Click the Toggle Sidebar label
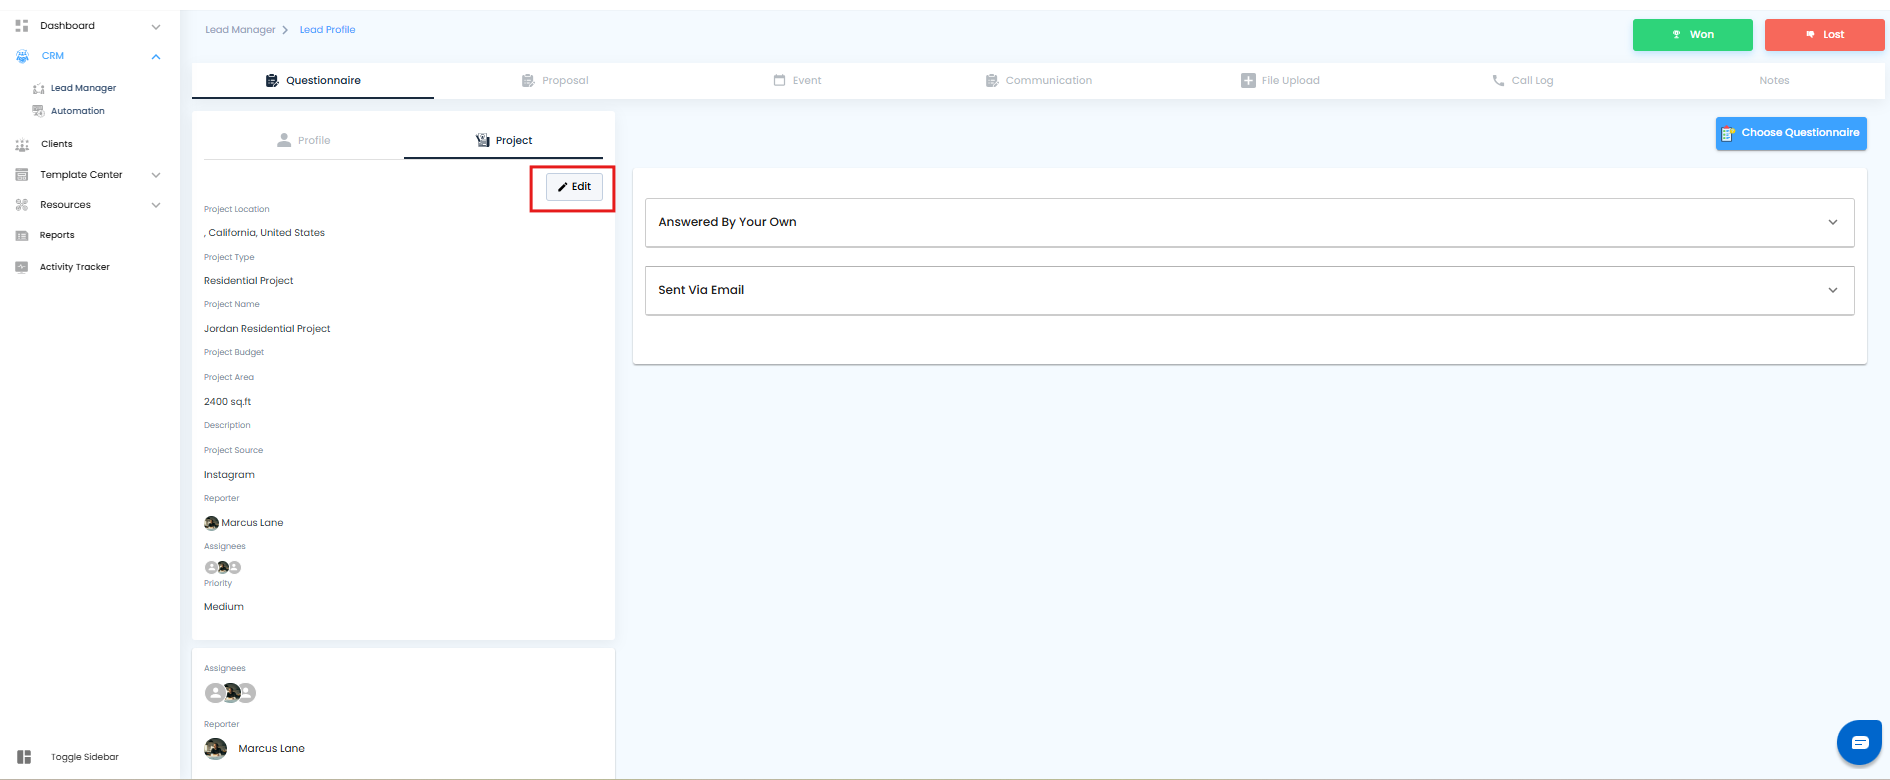1890x780 pixels. (85, 757)
